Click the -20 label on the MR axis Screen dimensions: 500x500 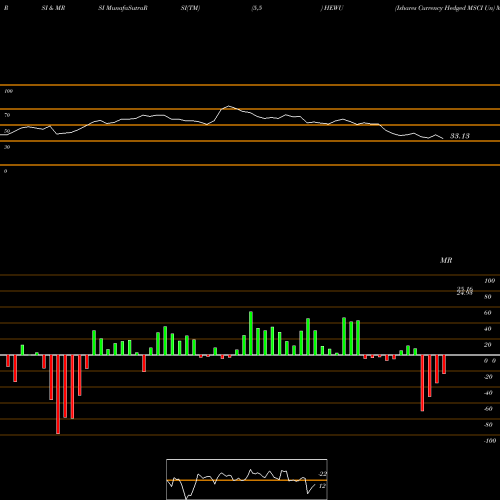(488, 377)
